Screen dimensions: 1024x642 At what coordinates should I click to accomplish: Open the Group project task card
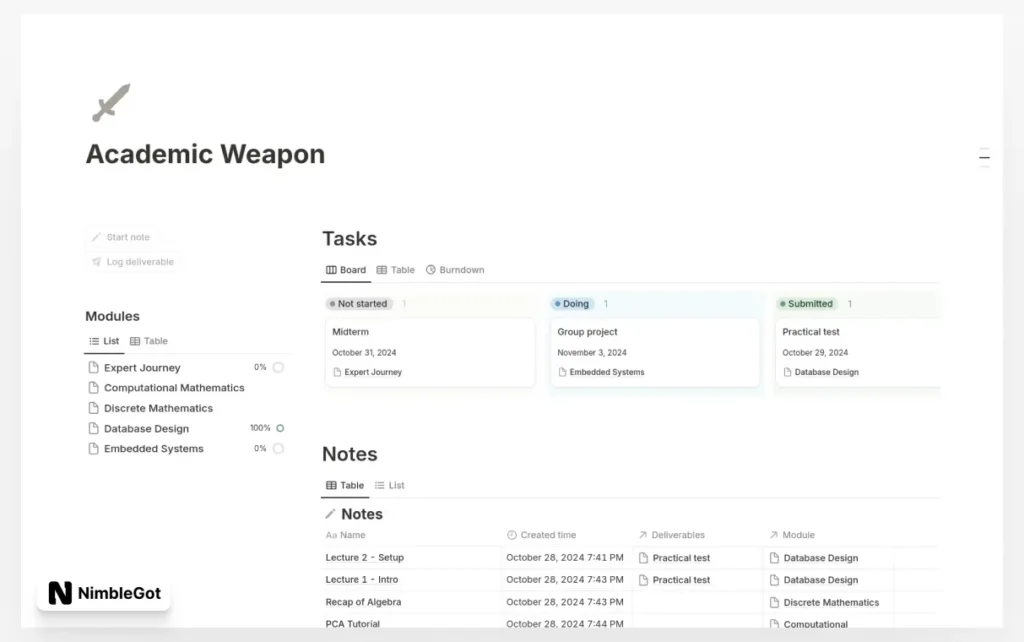coord(655,352)
